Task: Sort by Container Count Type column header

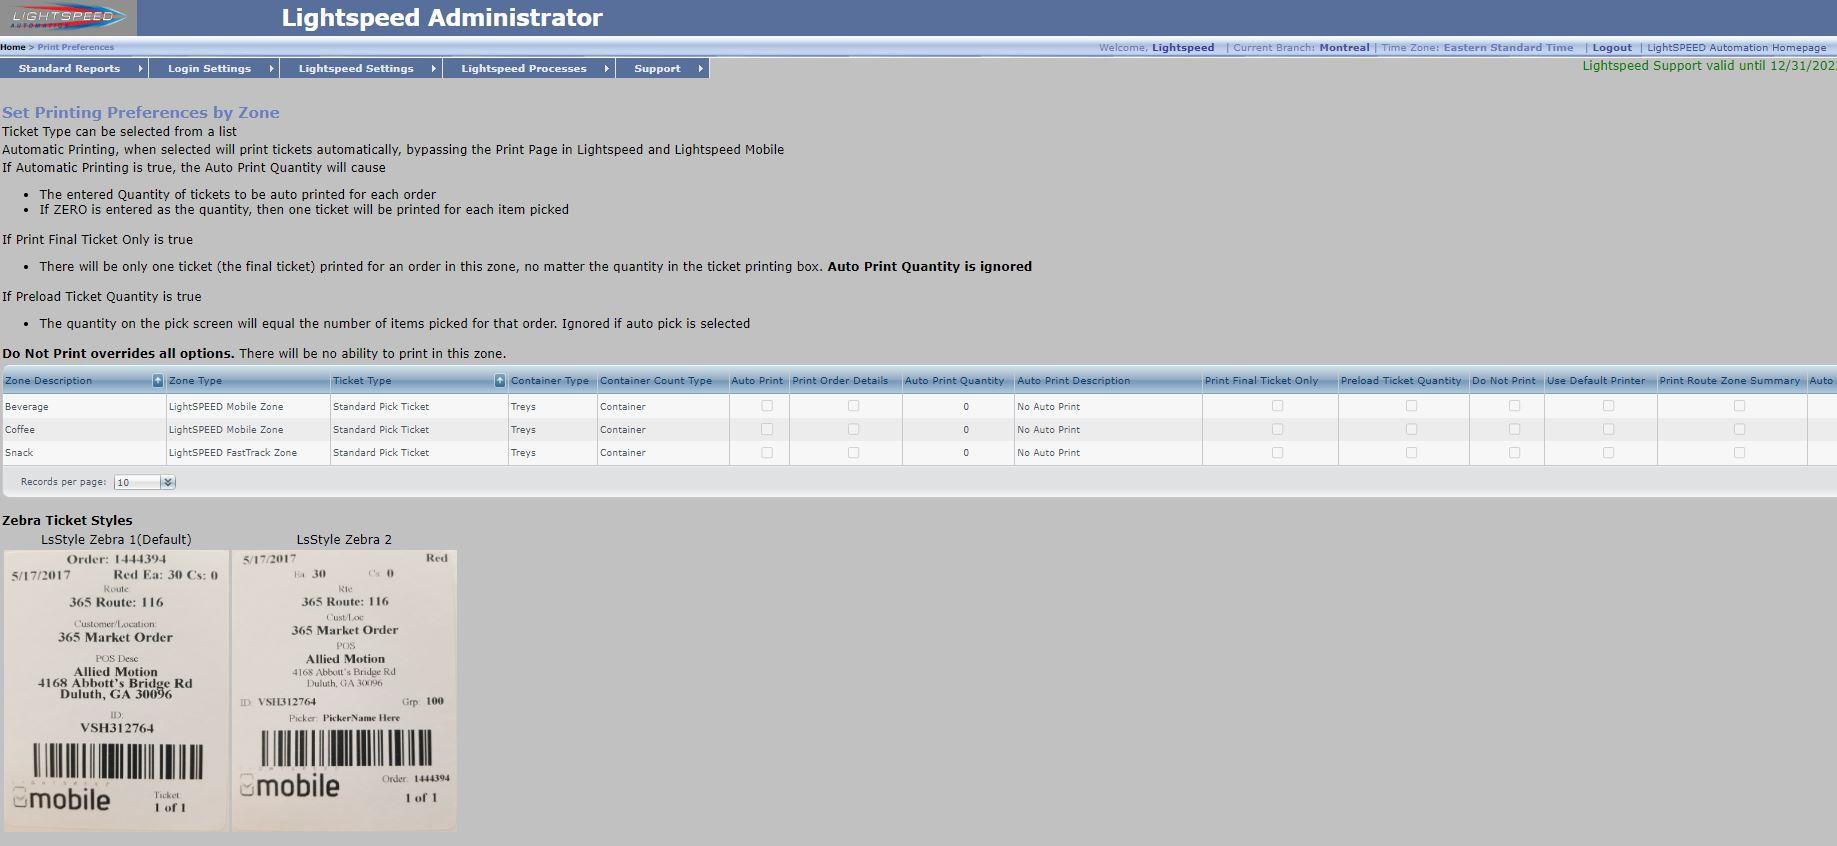Action: click(656, 381)
